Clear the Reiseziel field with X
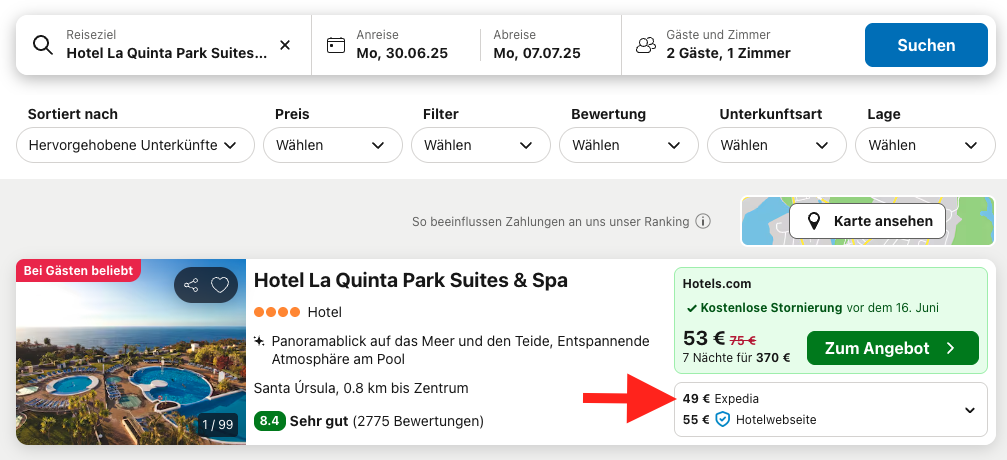 [x=285, y=45]
